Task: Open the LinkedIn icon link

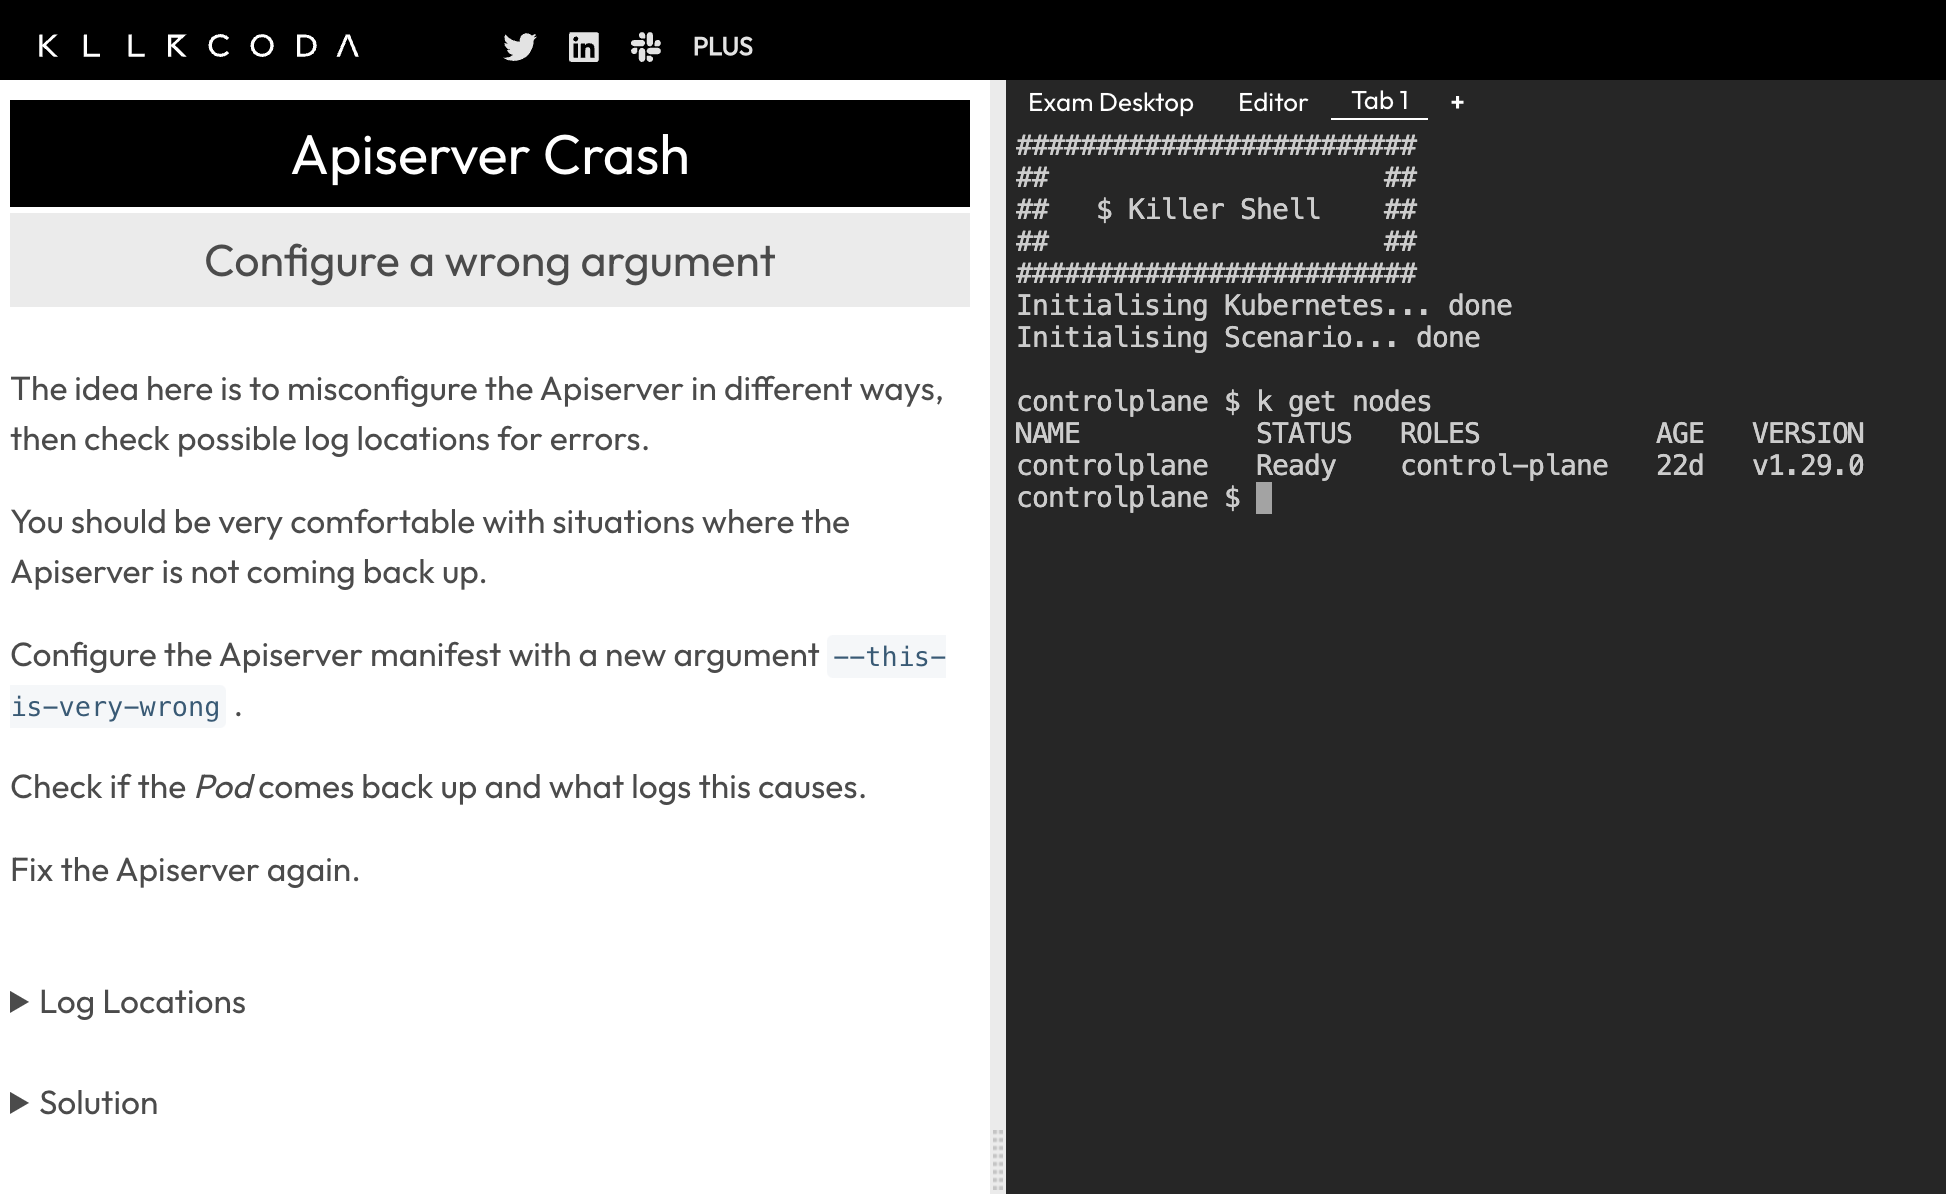Action: coord(583,46)
